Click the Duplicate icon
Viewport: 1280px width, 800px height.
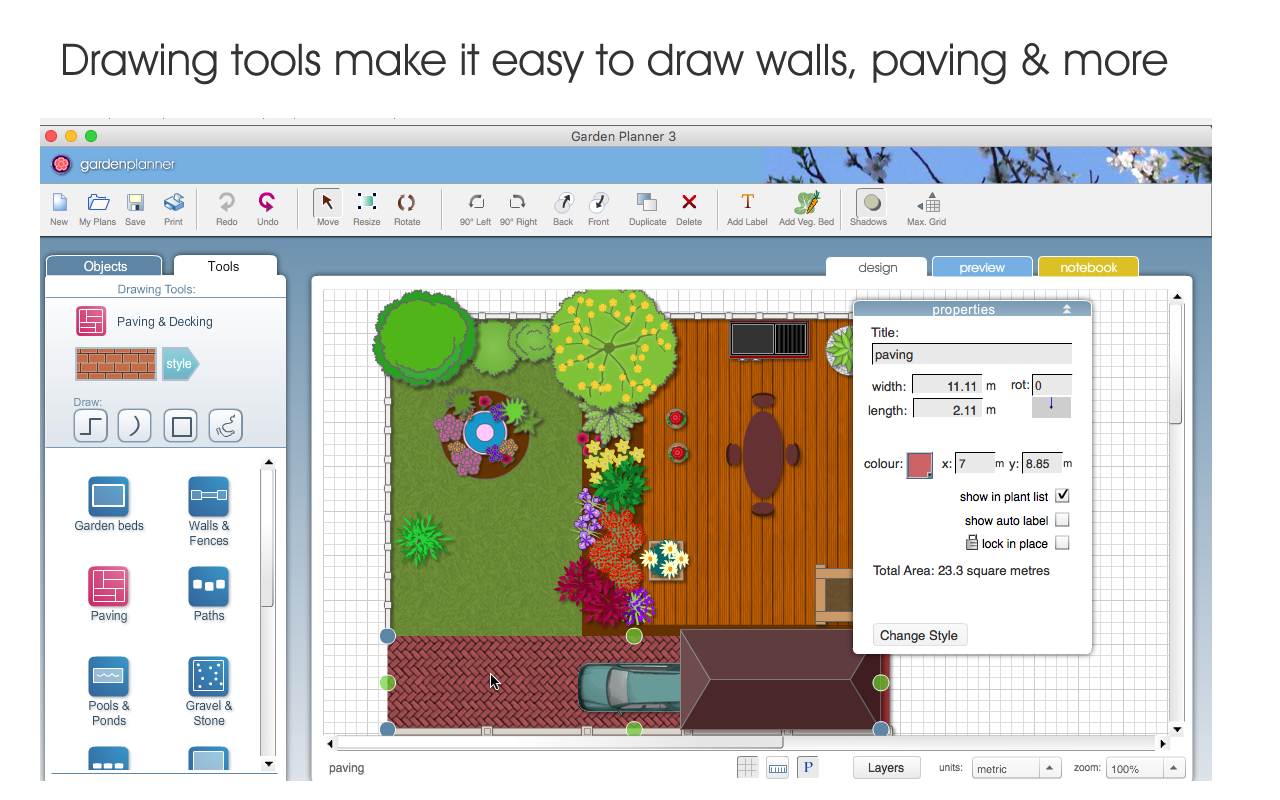coord(647,203)
